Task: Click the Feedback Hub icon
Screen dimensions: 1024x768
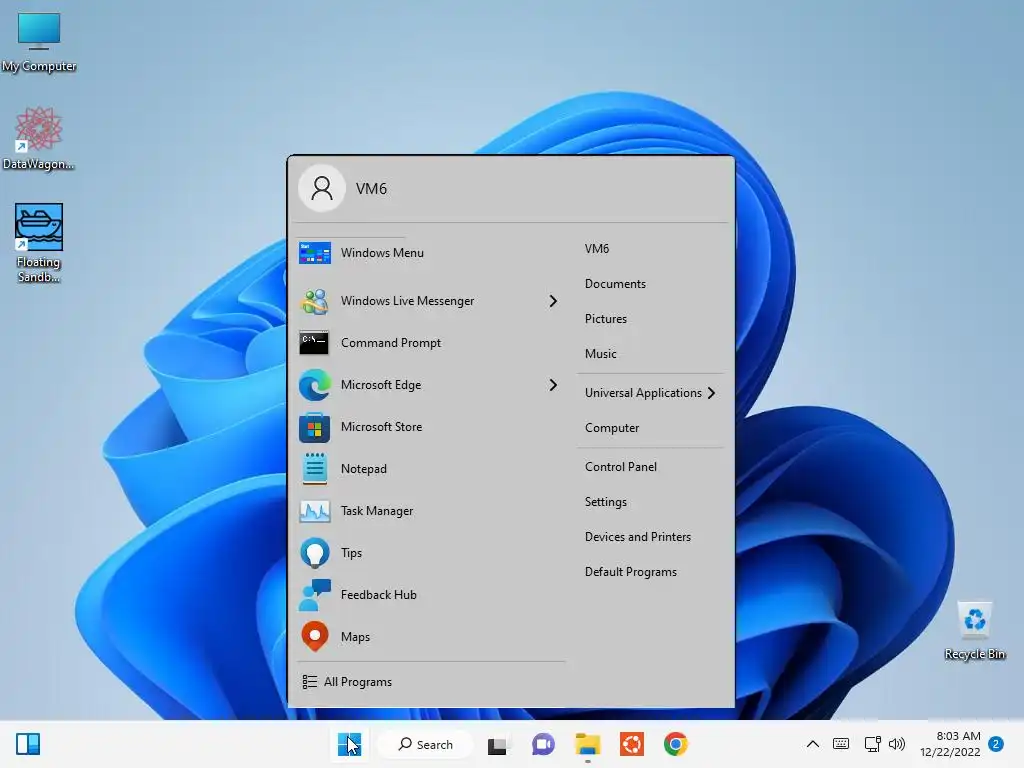Action: pos(314,594)
